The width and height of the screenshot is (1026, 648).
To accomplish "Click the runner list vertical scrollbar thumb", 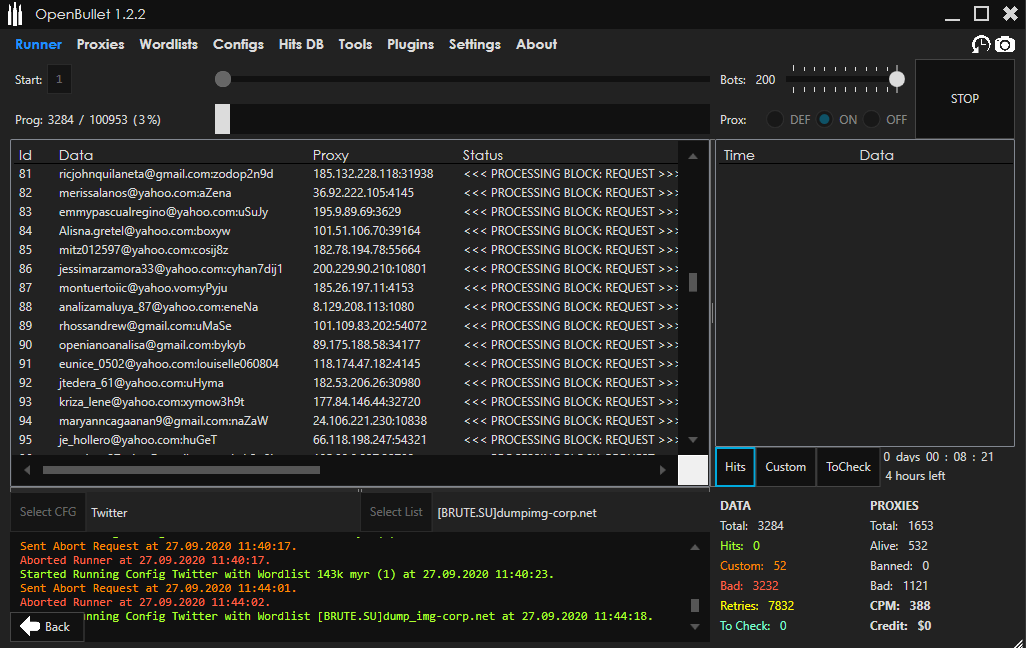I will (693, 282).
